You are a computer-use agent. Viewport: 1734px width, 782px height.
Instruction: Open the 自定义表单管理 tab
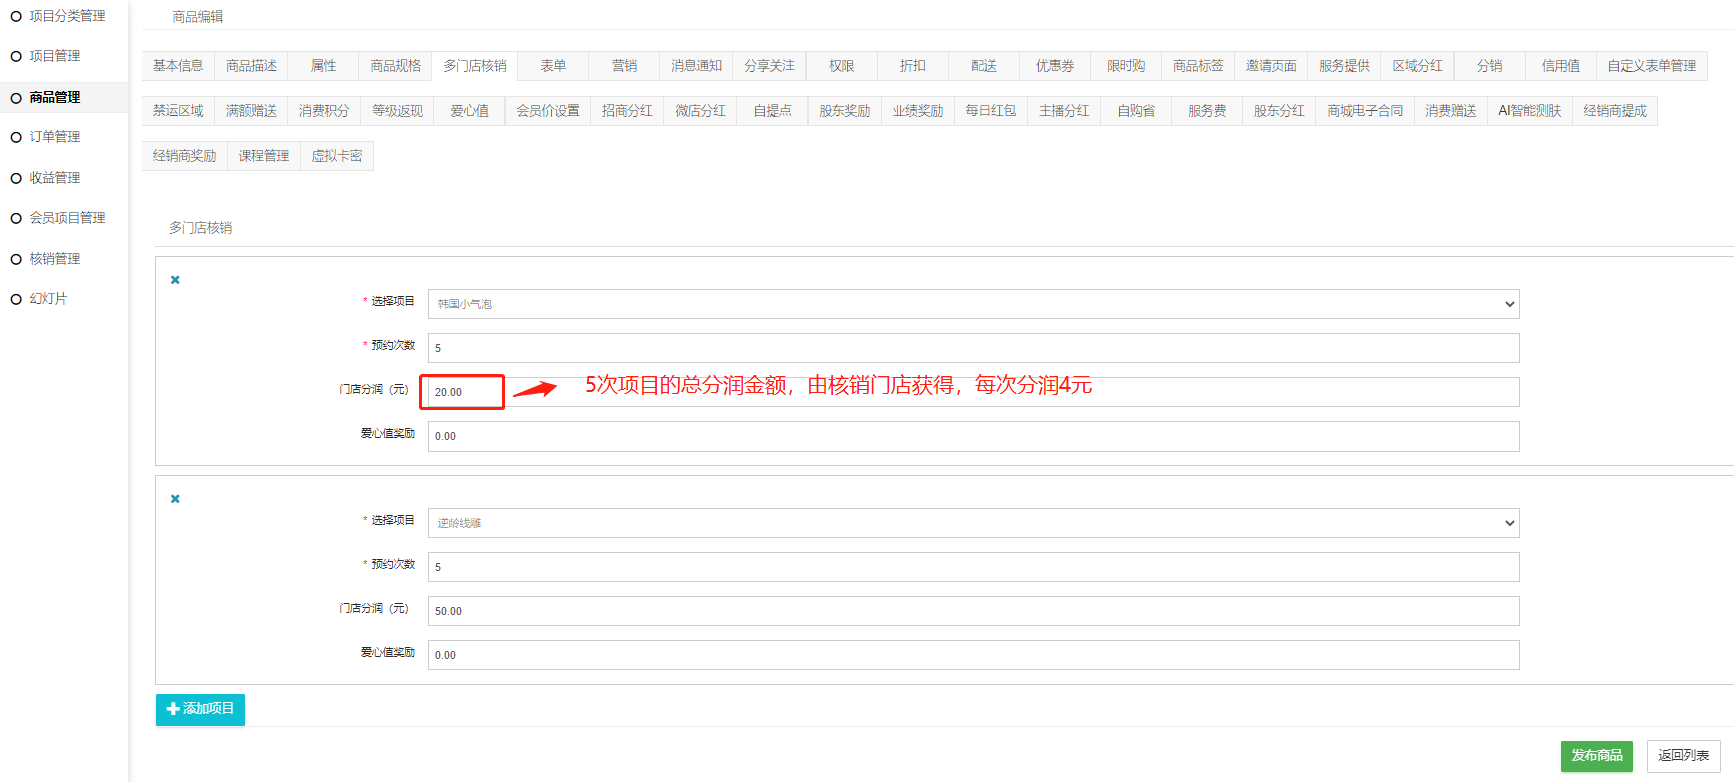(x=1651, y=66)
